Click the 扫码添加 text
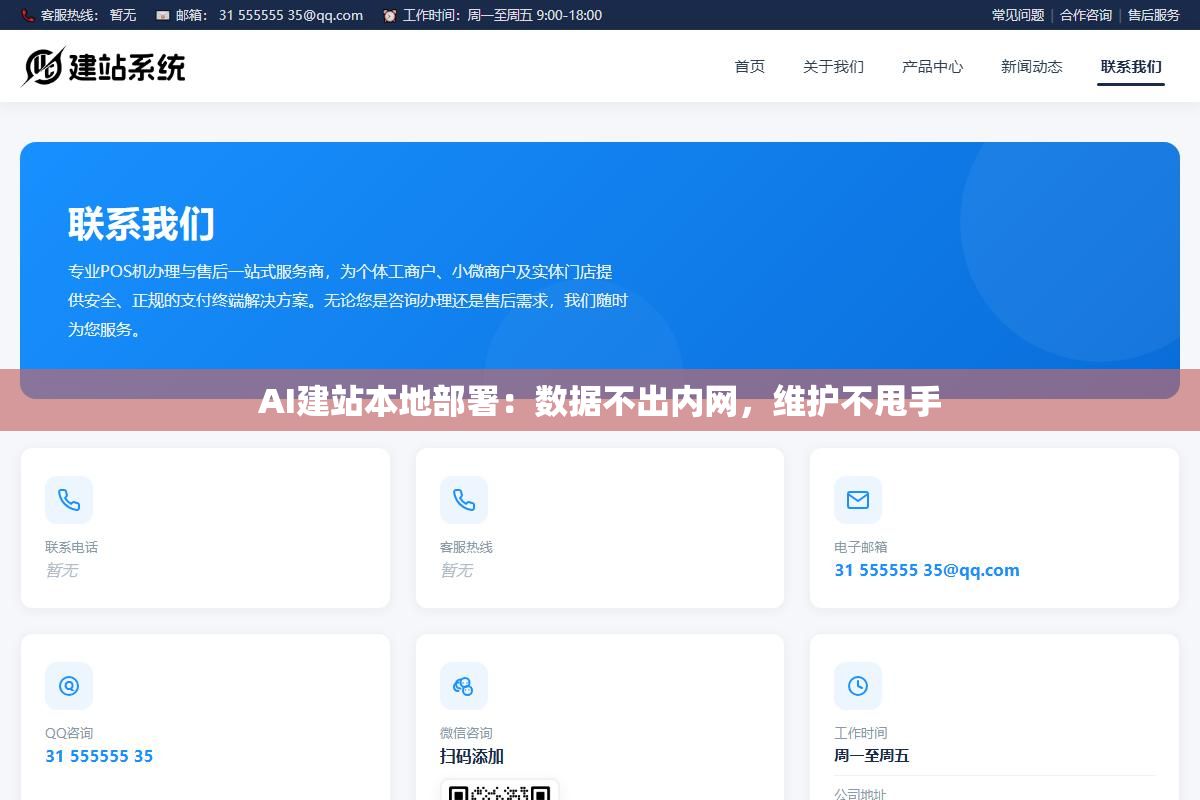 [472, 756]
